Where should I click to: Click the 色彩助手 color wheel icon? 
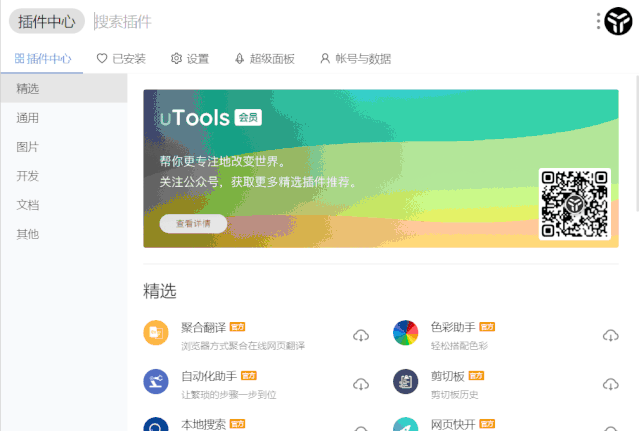[405, 333]
